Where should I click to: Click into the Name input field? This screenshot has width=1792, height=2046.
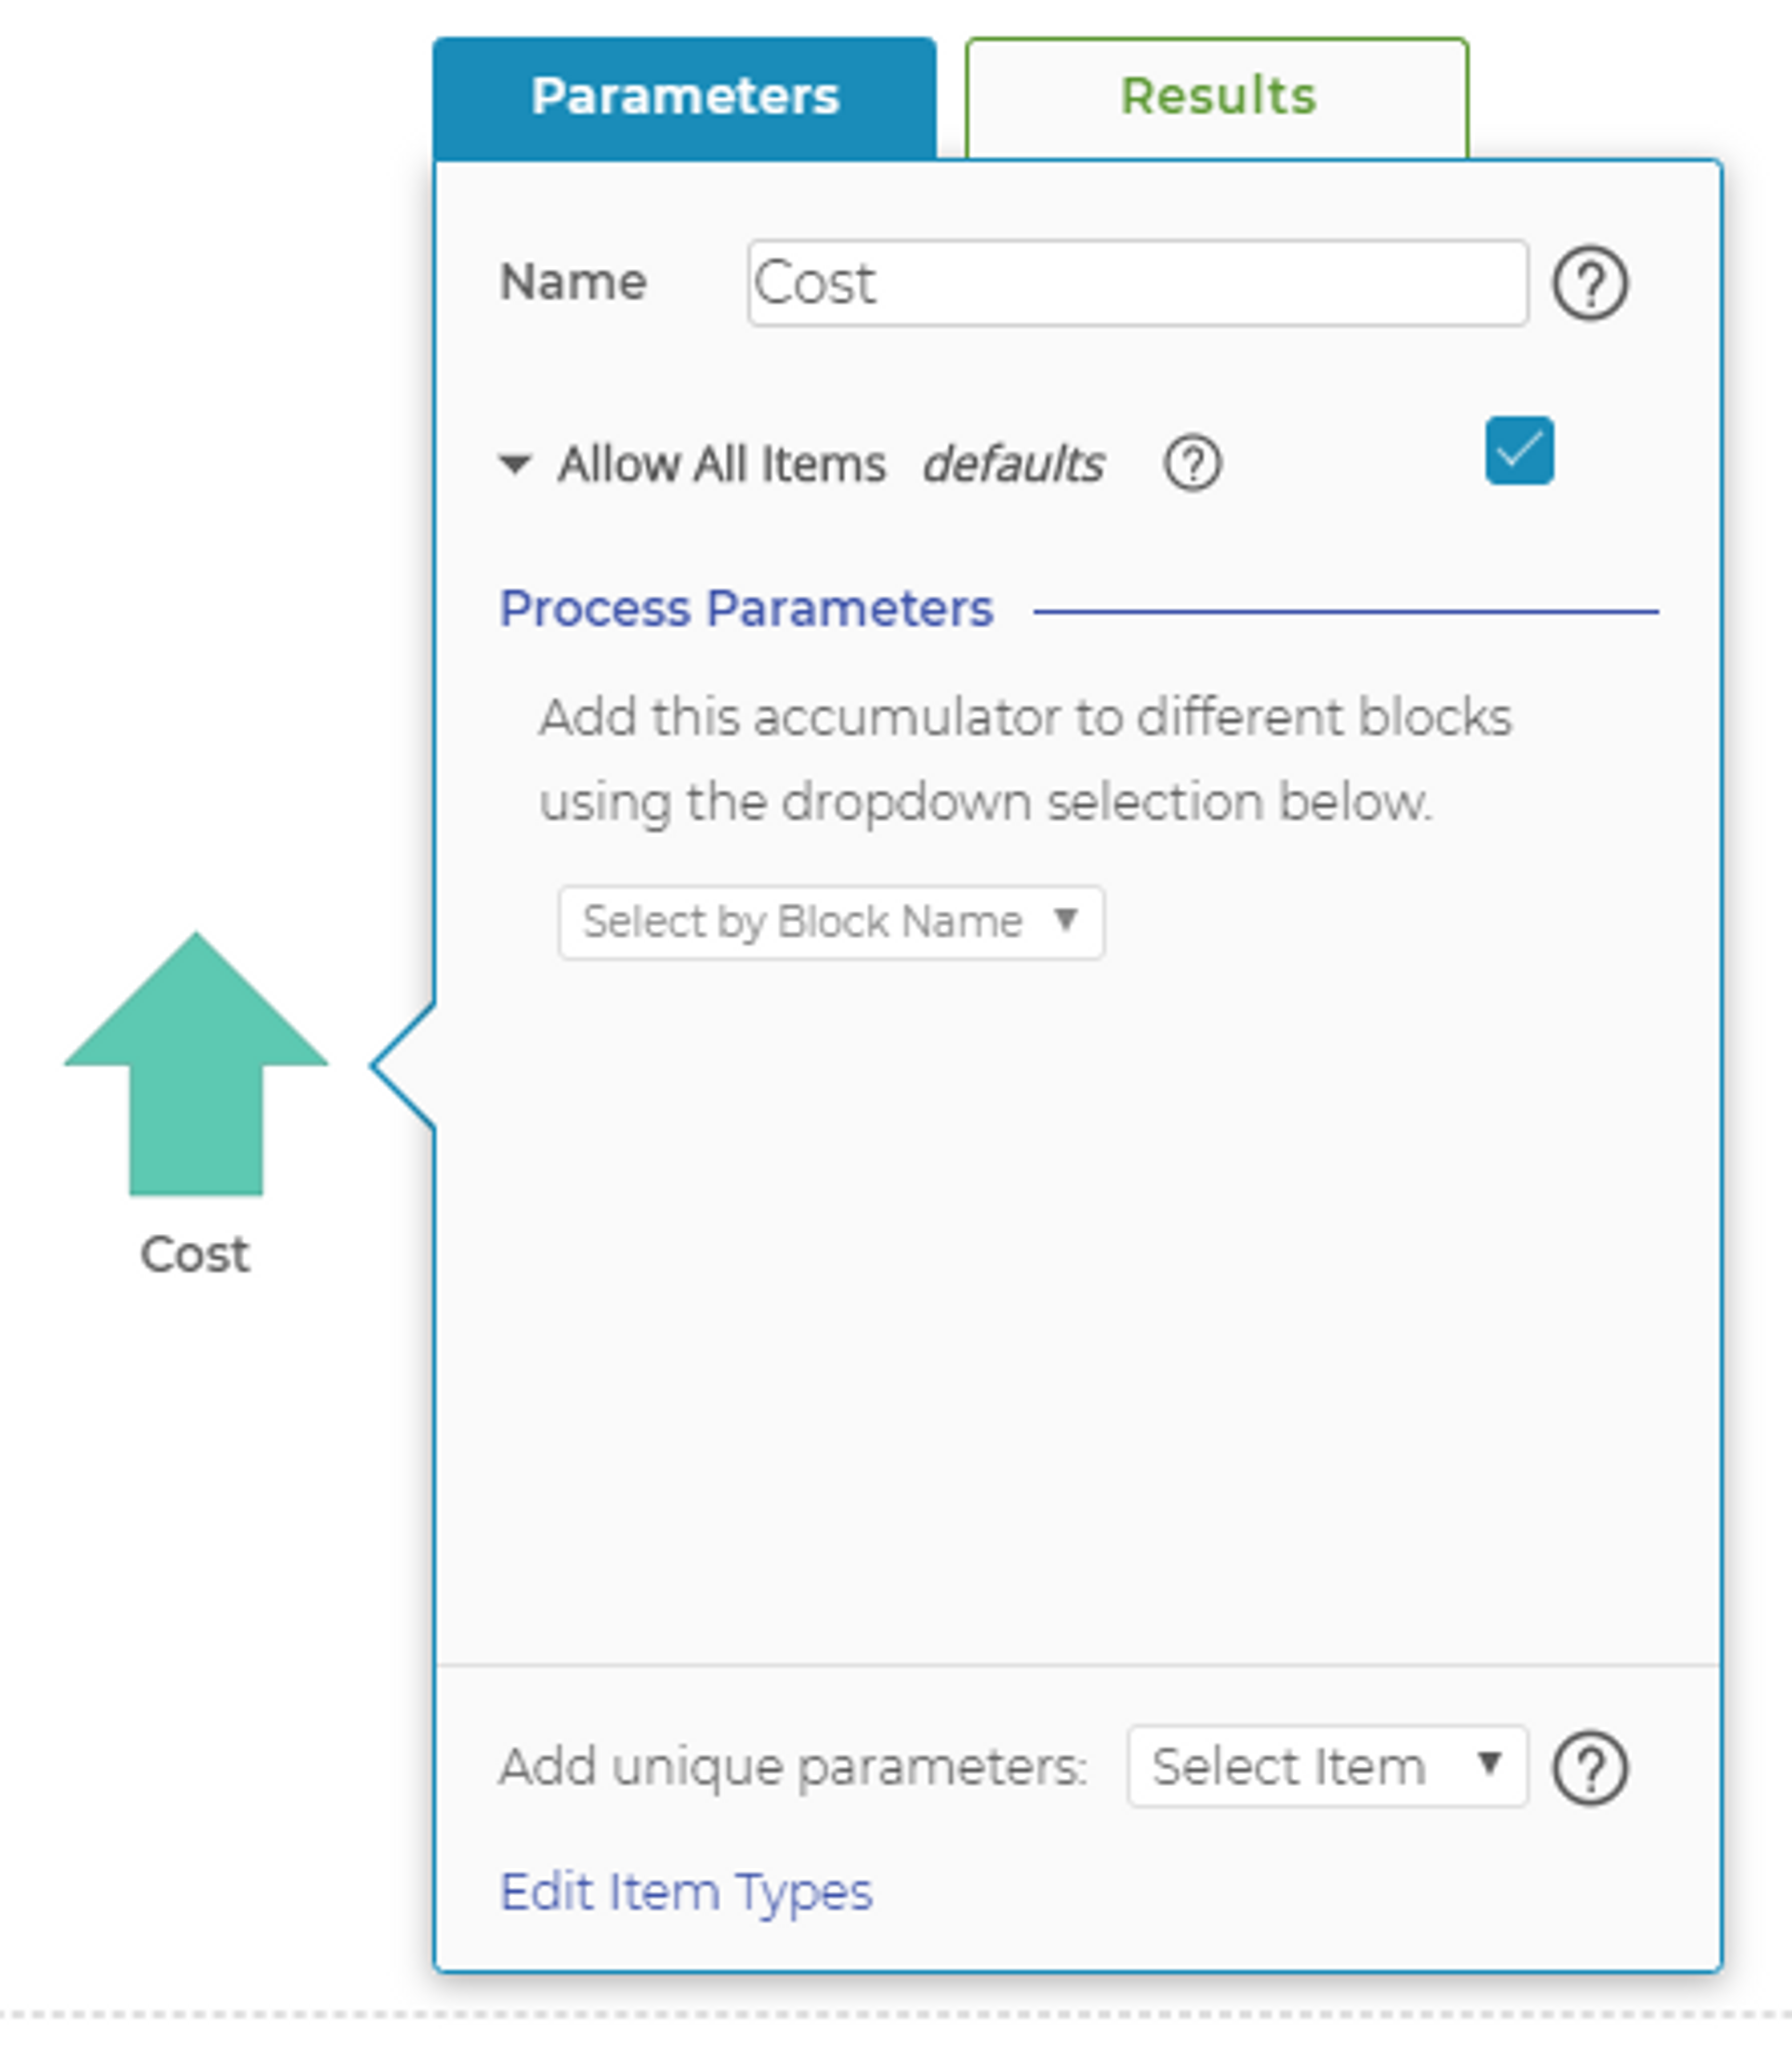click(x=1137, y=283)
